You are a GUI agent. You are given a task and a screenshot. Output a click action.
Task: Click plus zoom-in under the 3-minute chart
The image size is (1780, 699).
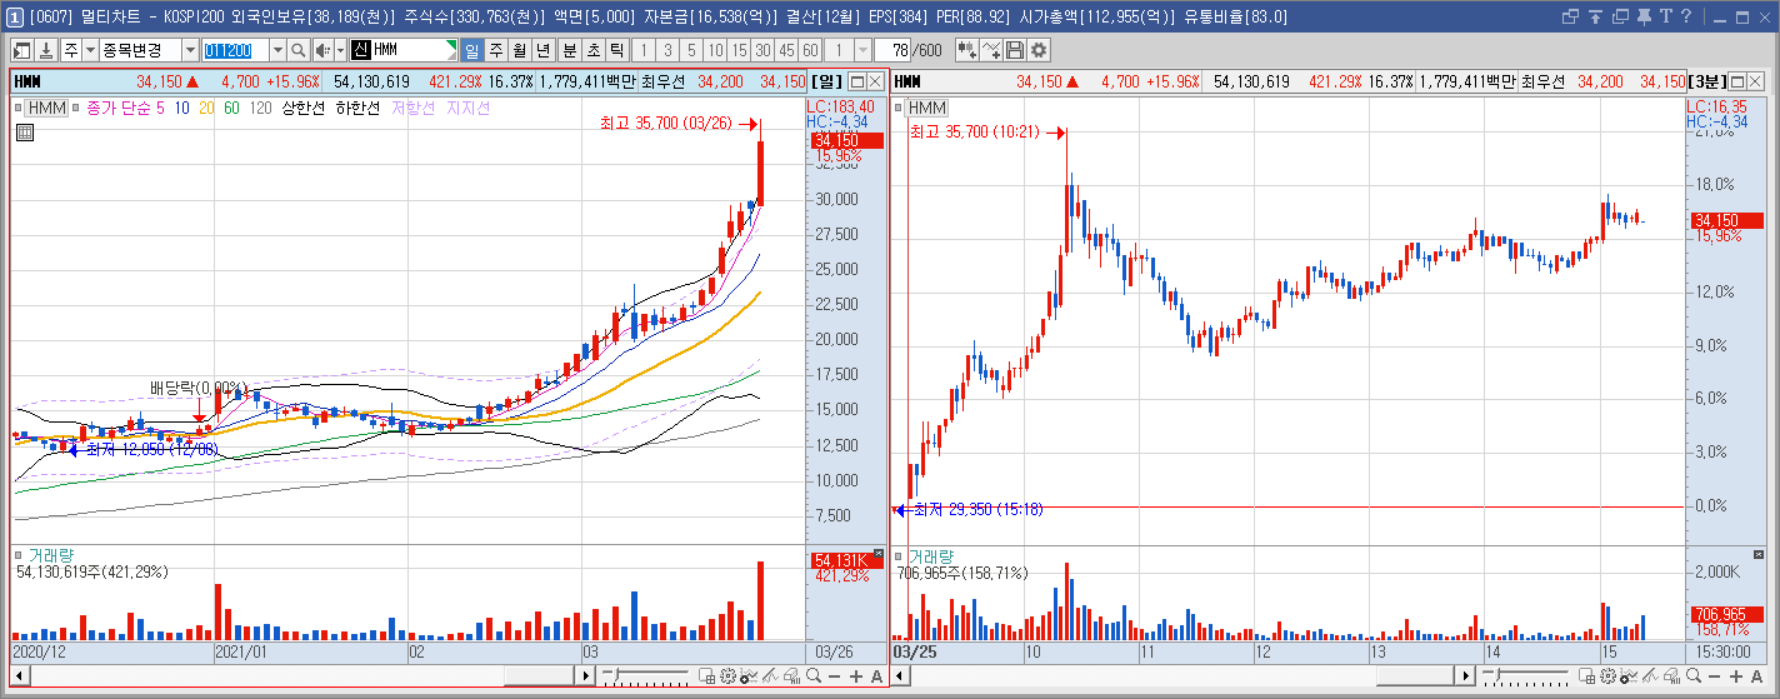(x=1736, y=677)
